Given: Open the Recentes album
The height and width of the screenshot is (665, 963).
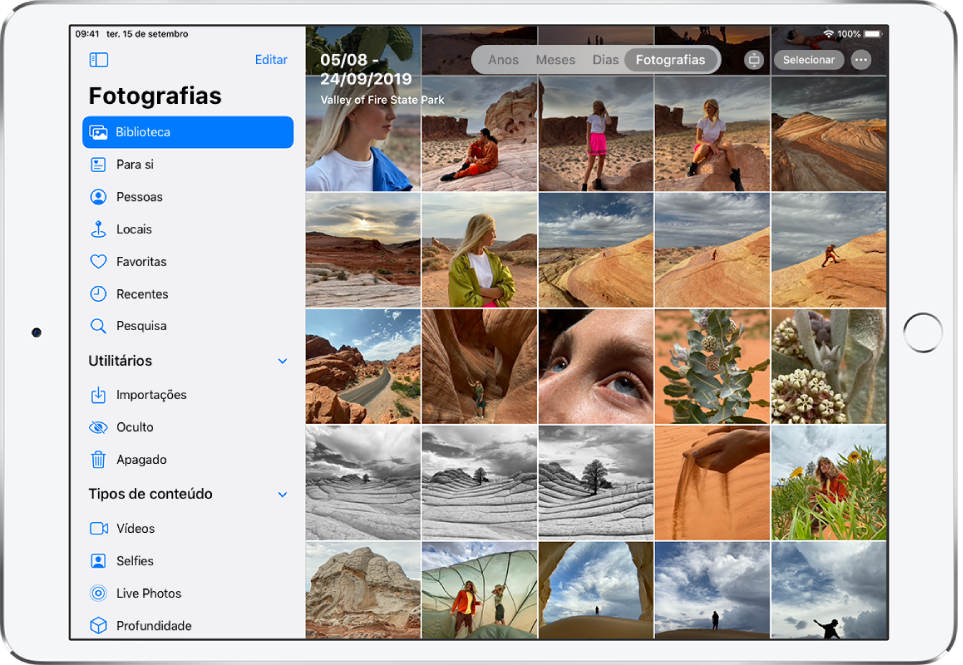Looking at the screenshot, I should tap(188, 294).
